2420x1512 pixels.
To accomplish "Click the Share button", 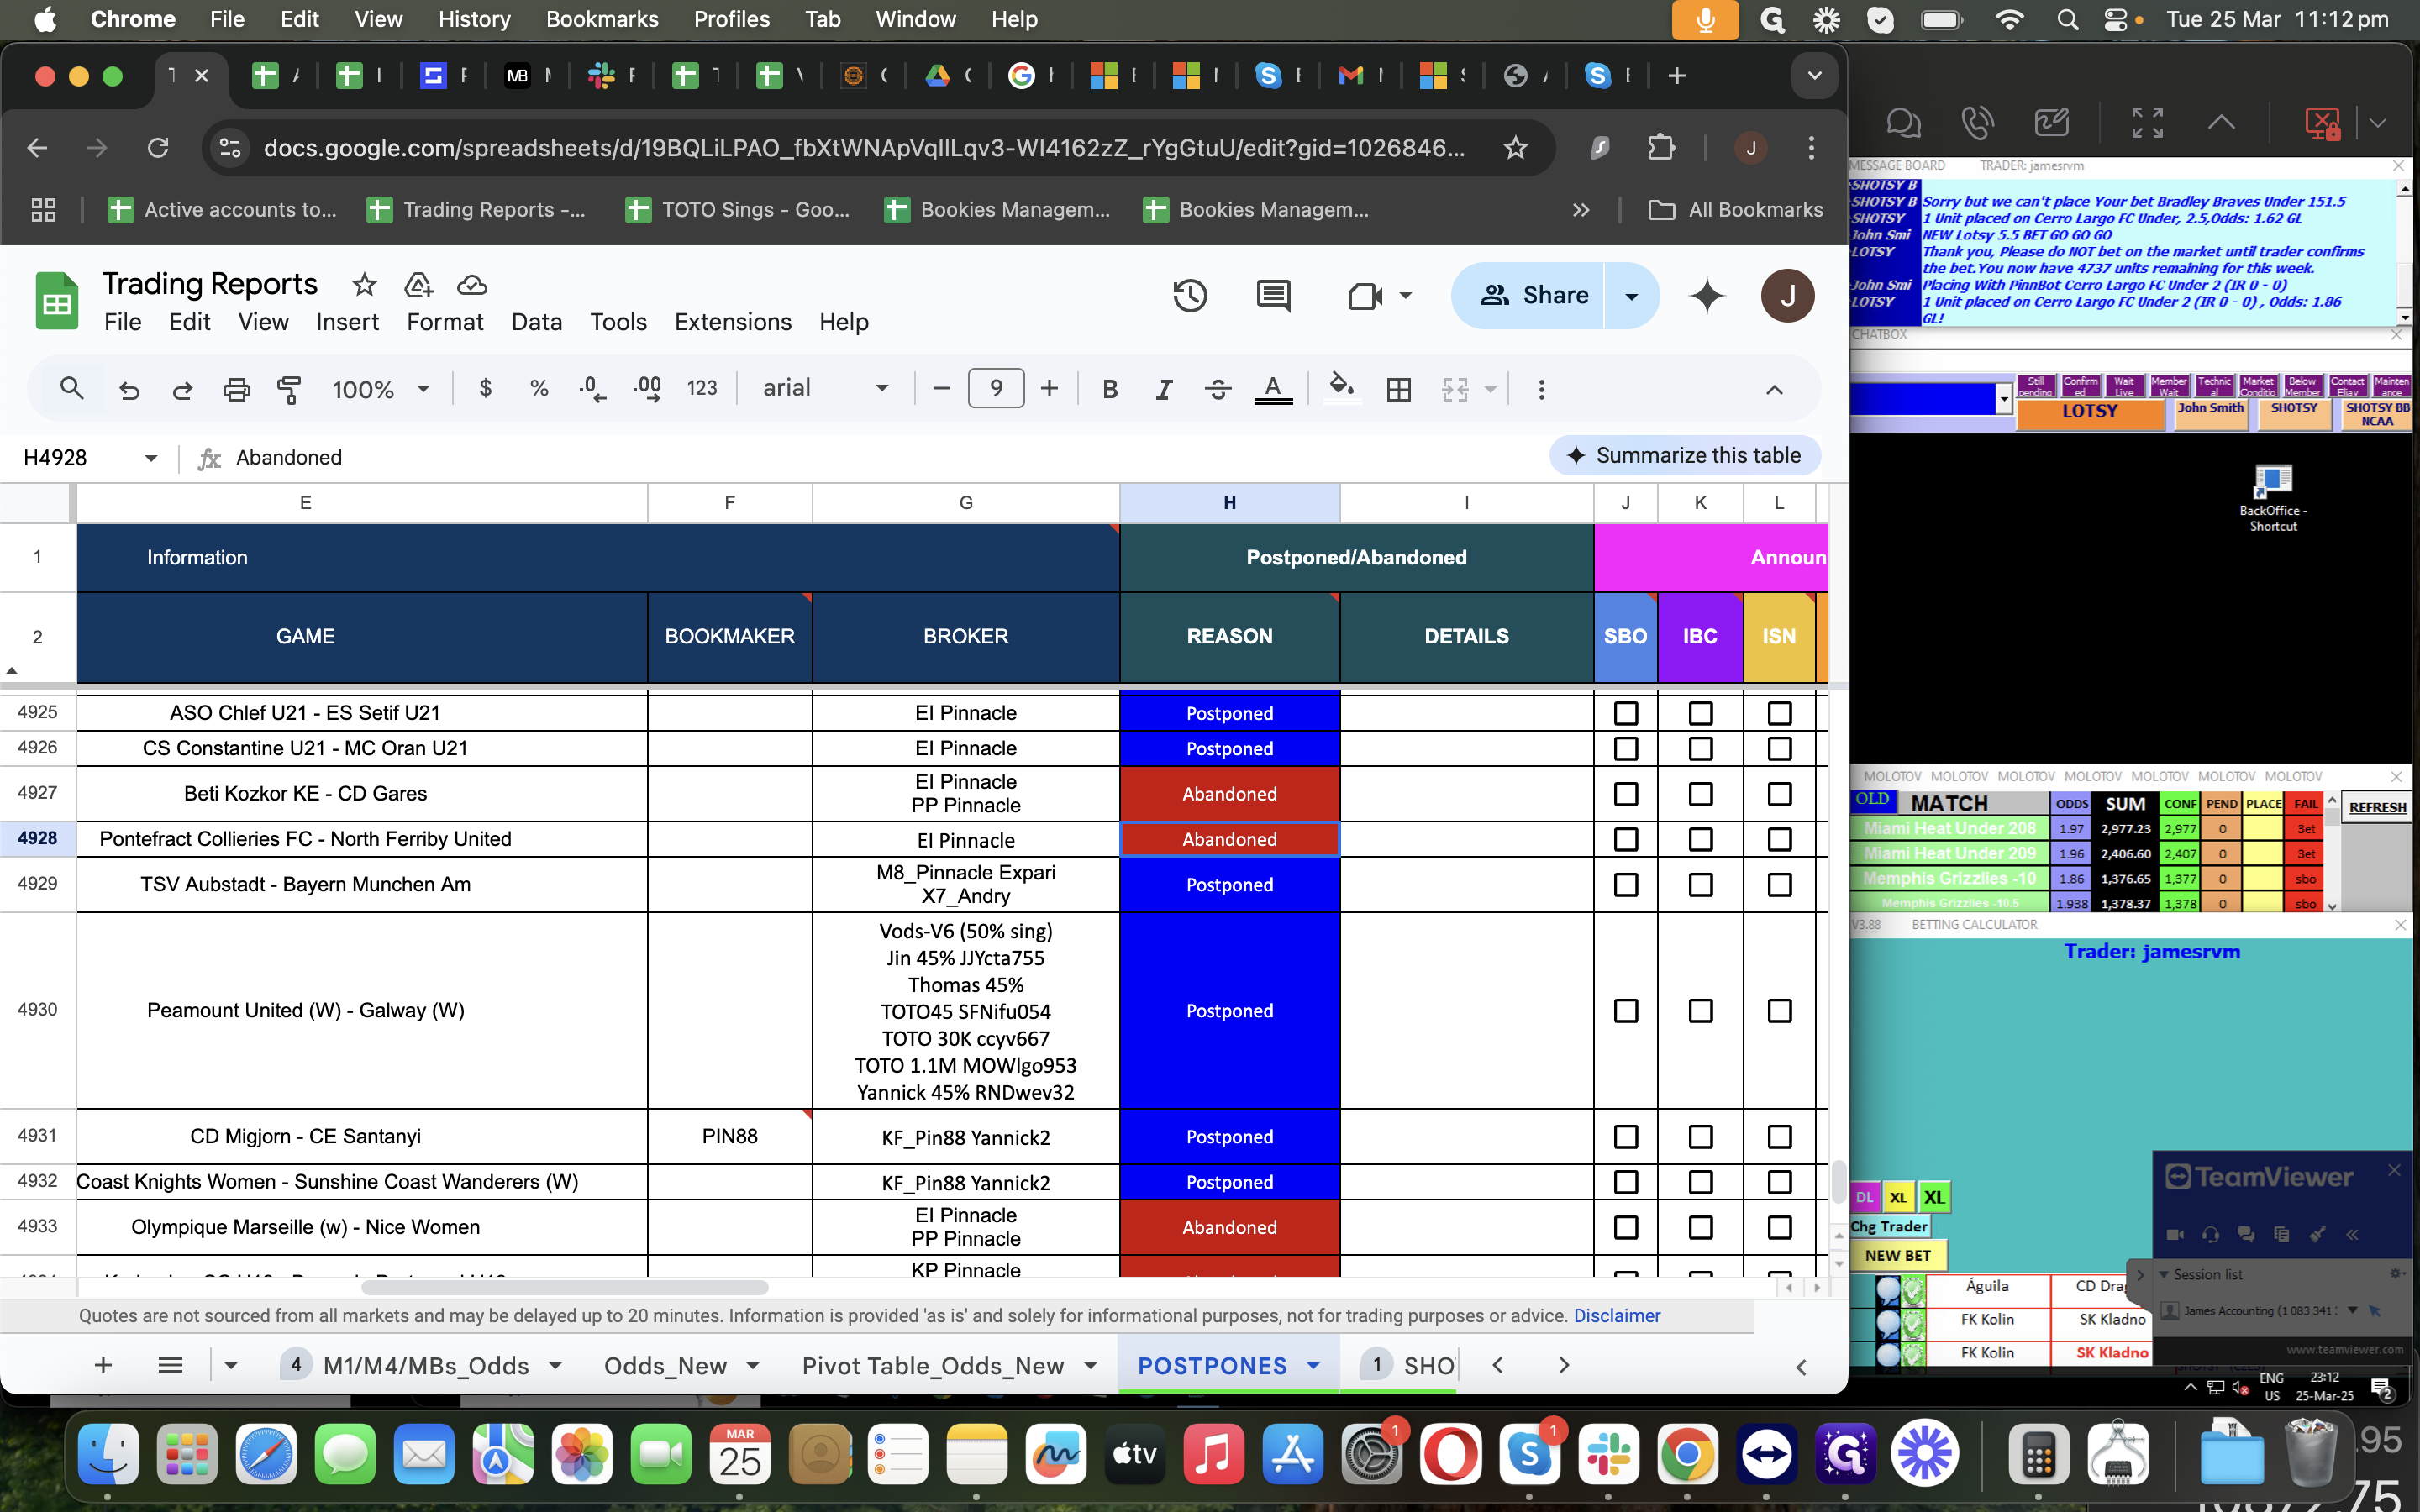I will (x=1528, y=295).
